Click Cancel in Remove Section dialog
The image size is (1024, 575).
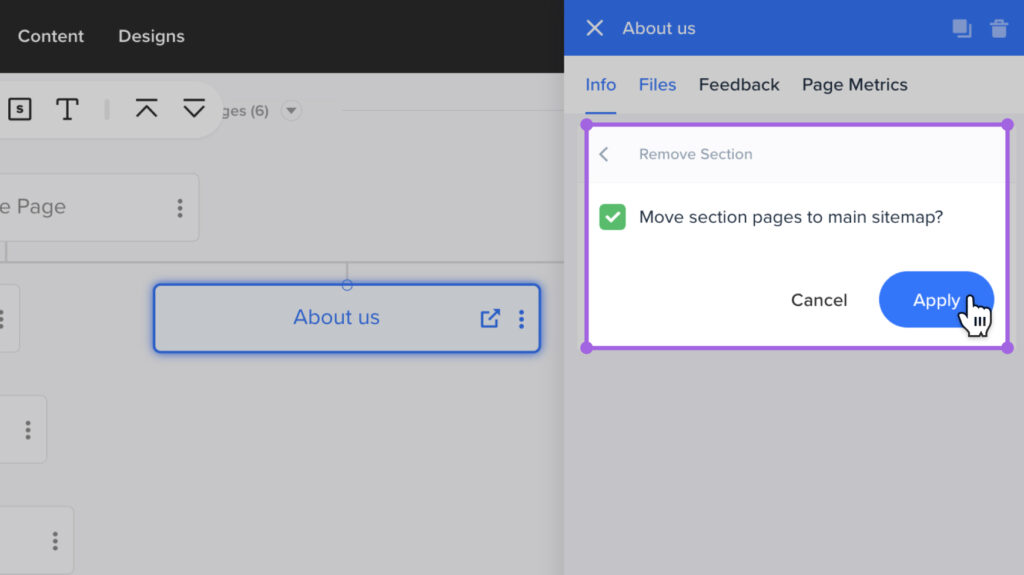pyautogui.click(x=818, y=300)
